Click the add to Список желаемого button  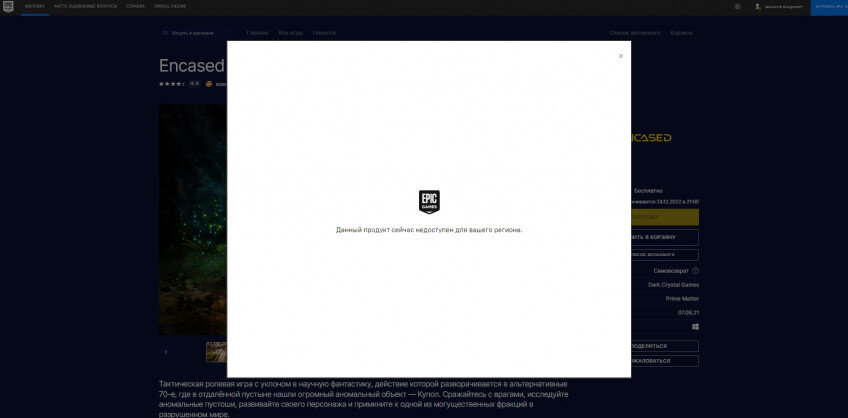tap(665, 255)
